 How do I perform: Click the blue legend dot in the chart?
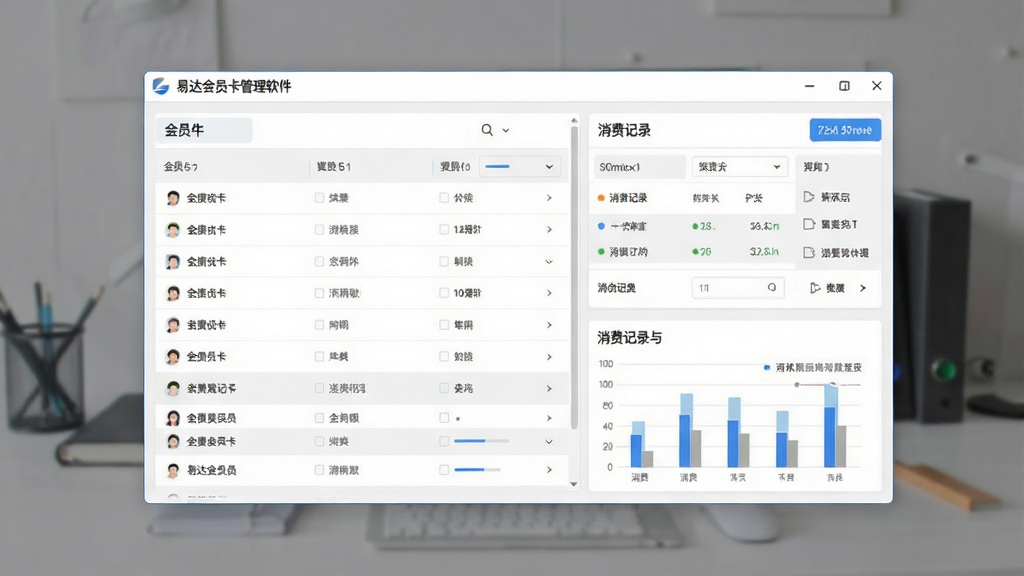click(767, 368)
